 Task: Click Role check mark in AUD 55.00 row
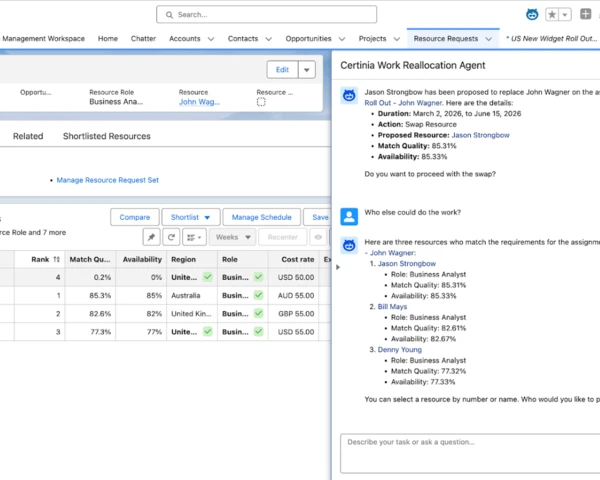(259, 295)
